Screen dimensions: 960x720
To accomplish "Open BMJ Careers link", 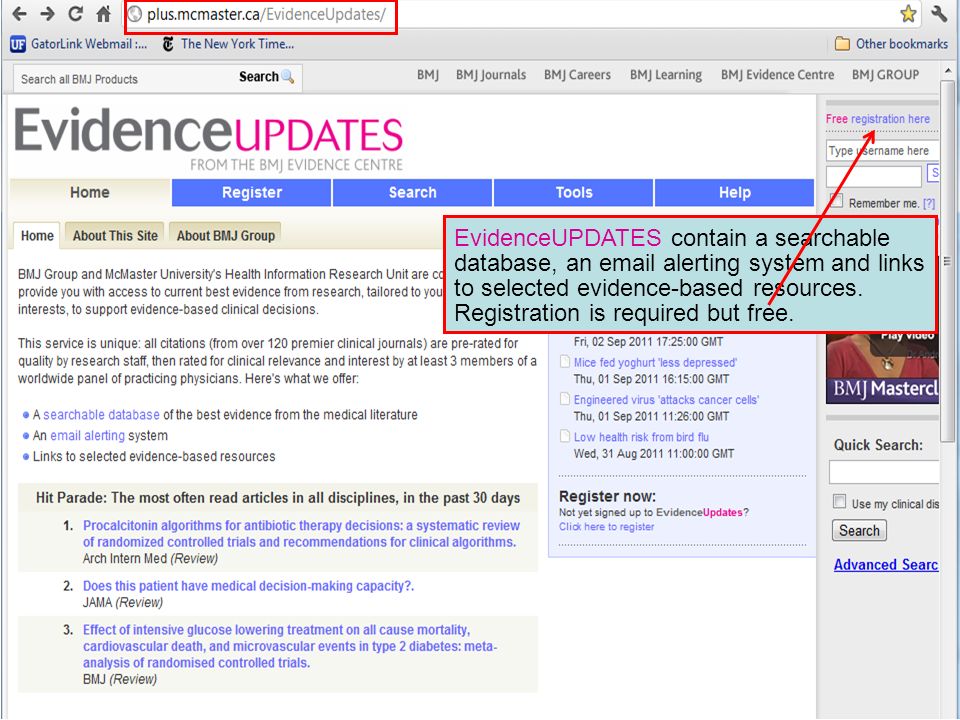I will [x=577, y=75].
